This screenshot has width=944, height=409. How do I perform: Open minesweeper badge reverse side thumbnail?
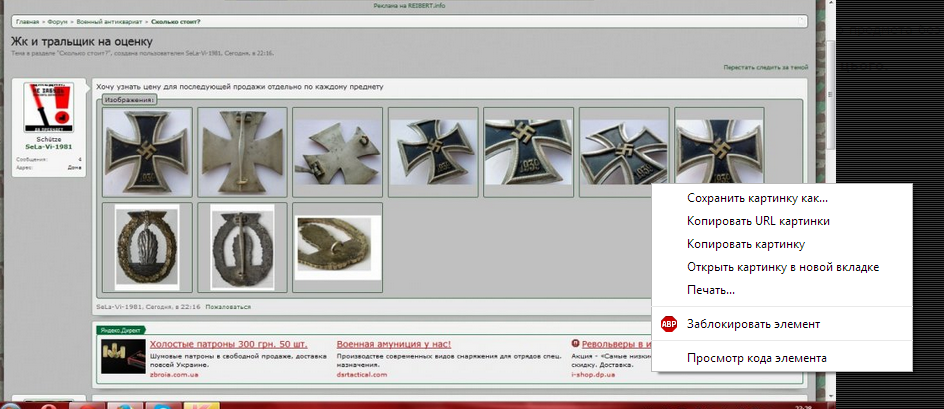pyautogui.click(x=243, y=248)
